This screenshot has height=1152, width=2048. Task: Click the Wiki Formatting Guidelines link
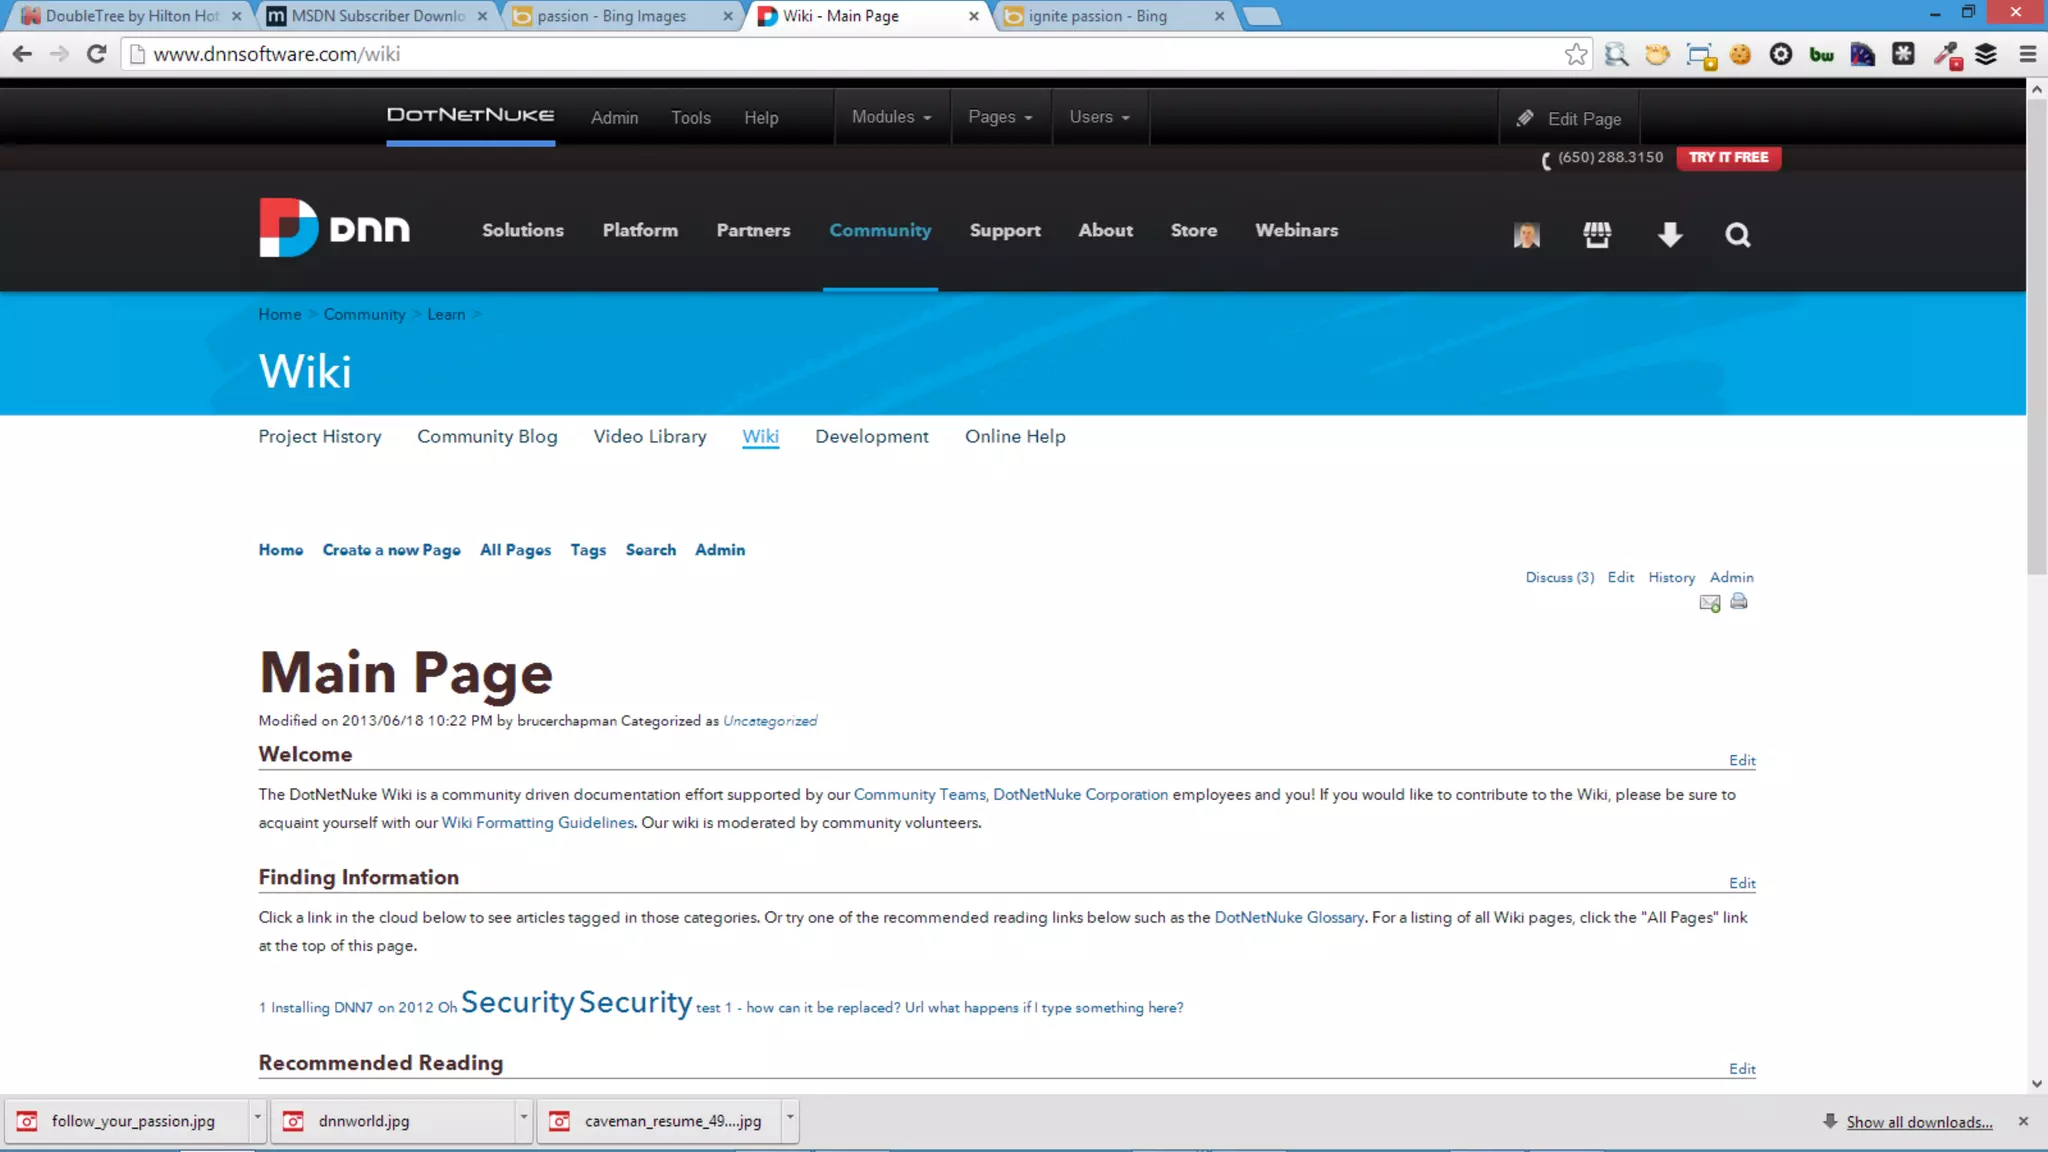[x=538, y=822]
